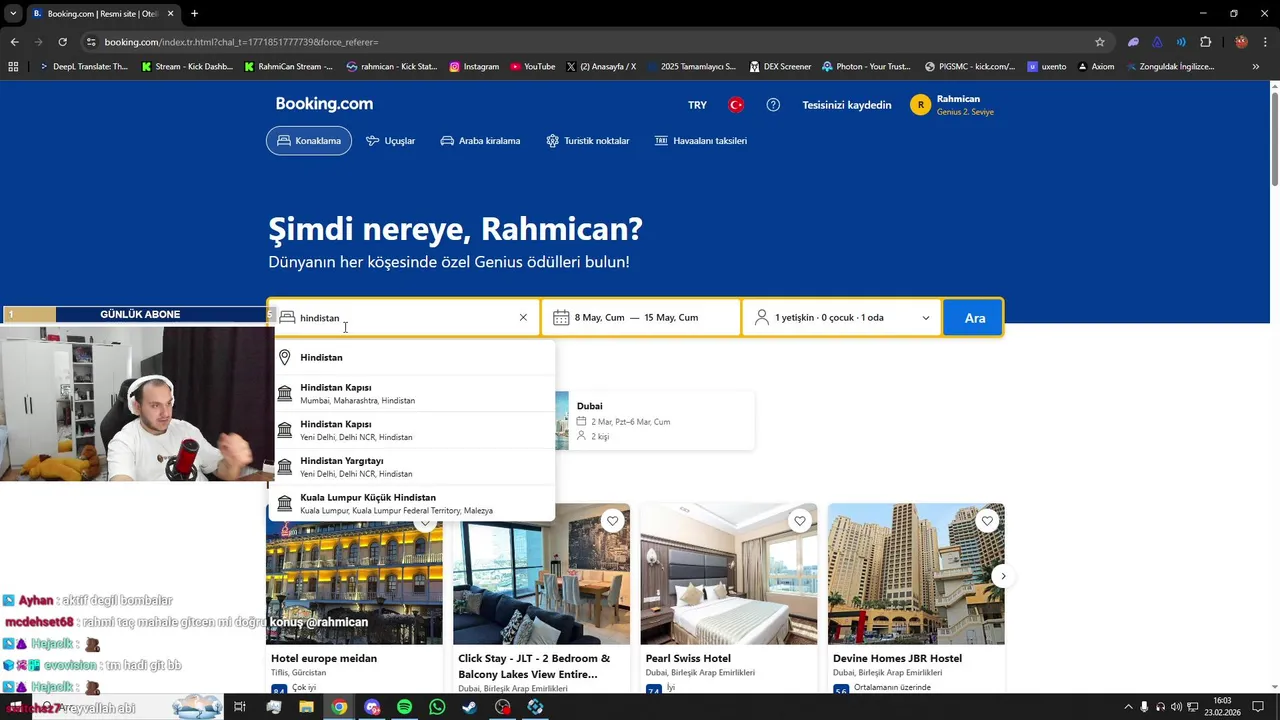Screen dimensions: 1280x720
Task: Open WhatsApp from taskbar
Action: click(x=437, y=707)
